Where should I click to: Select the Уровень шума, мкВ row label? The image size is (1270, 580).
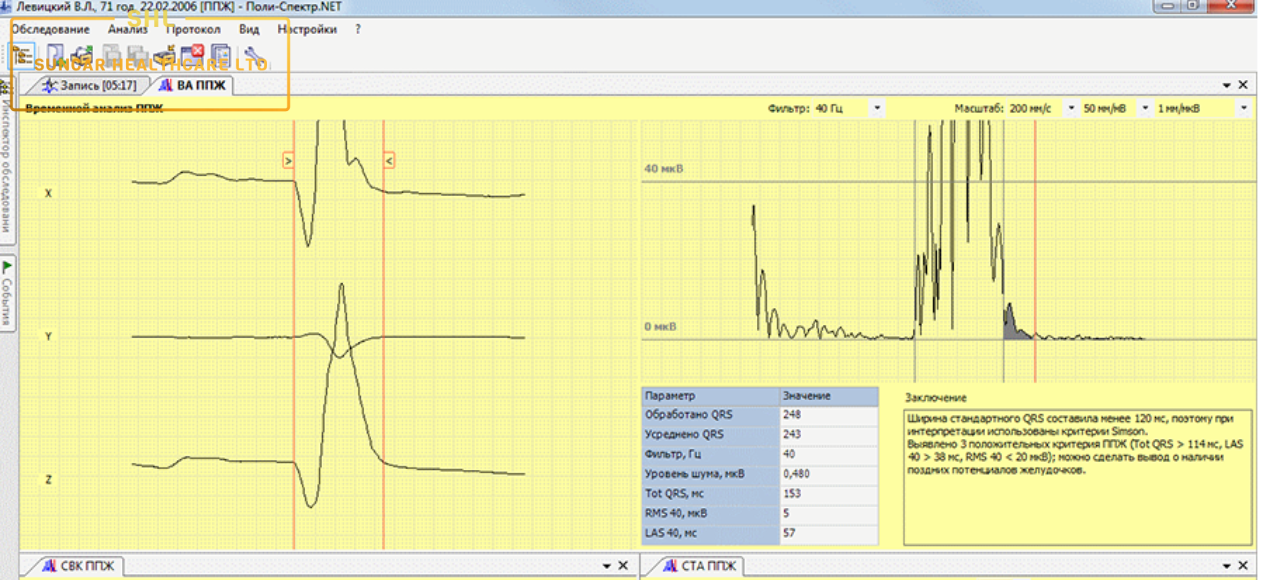pyautogui.click(x=709, y=473)
